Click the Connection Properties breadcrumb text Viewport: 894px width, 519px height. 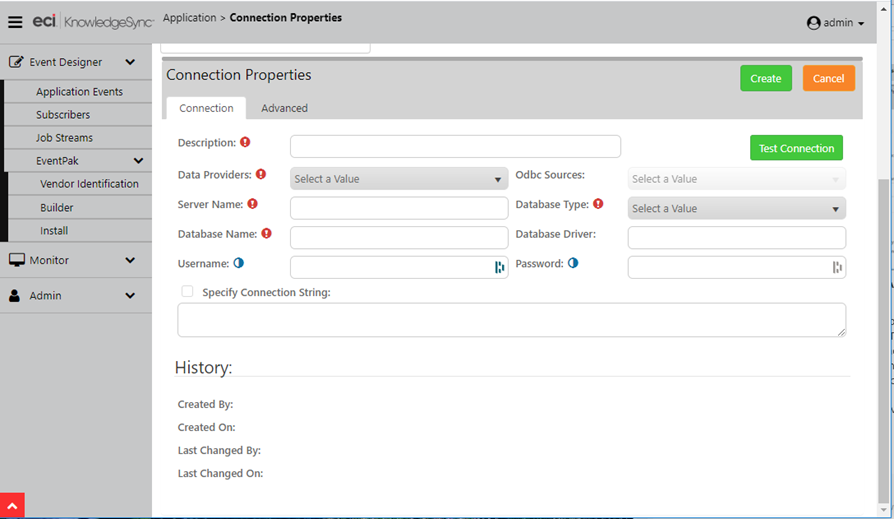click(x=286, y=18)
